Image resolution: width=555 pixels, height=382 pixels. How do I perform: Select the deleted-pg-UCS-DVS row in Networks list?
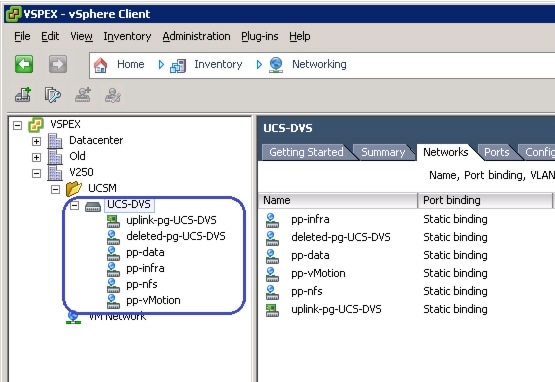point(406,237)
